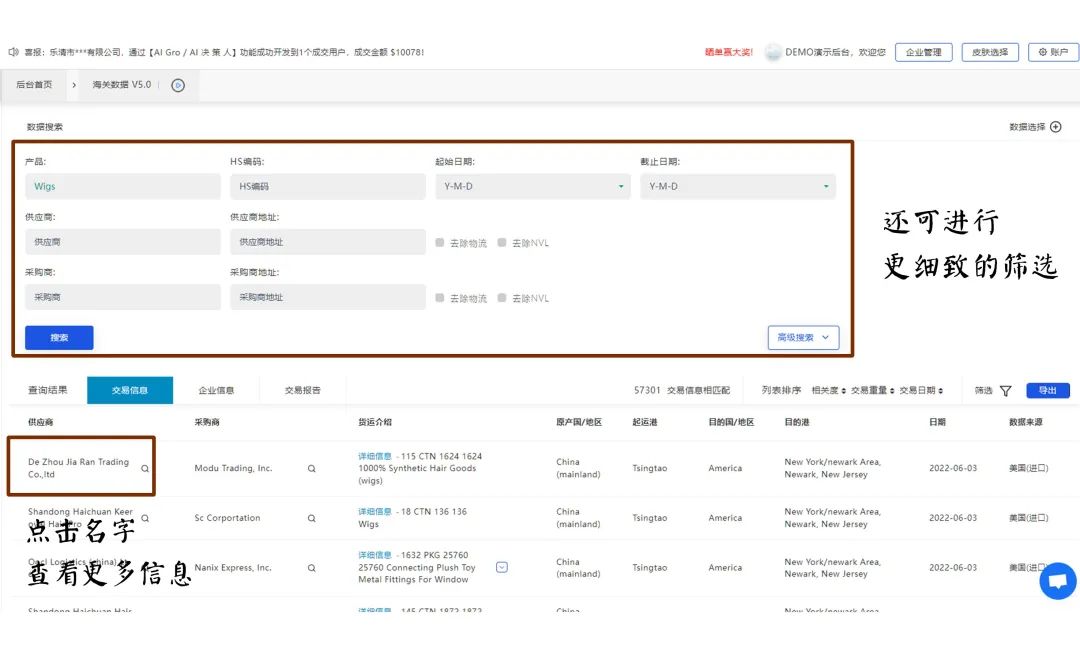Expand the 高级搜索 advanced search options
The width and height of the screenshot is (1080, 648).
[803, 338]
